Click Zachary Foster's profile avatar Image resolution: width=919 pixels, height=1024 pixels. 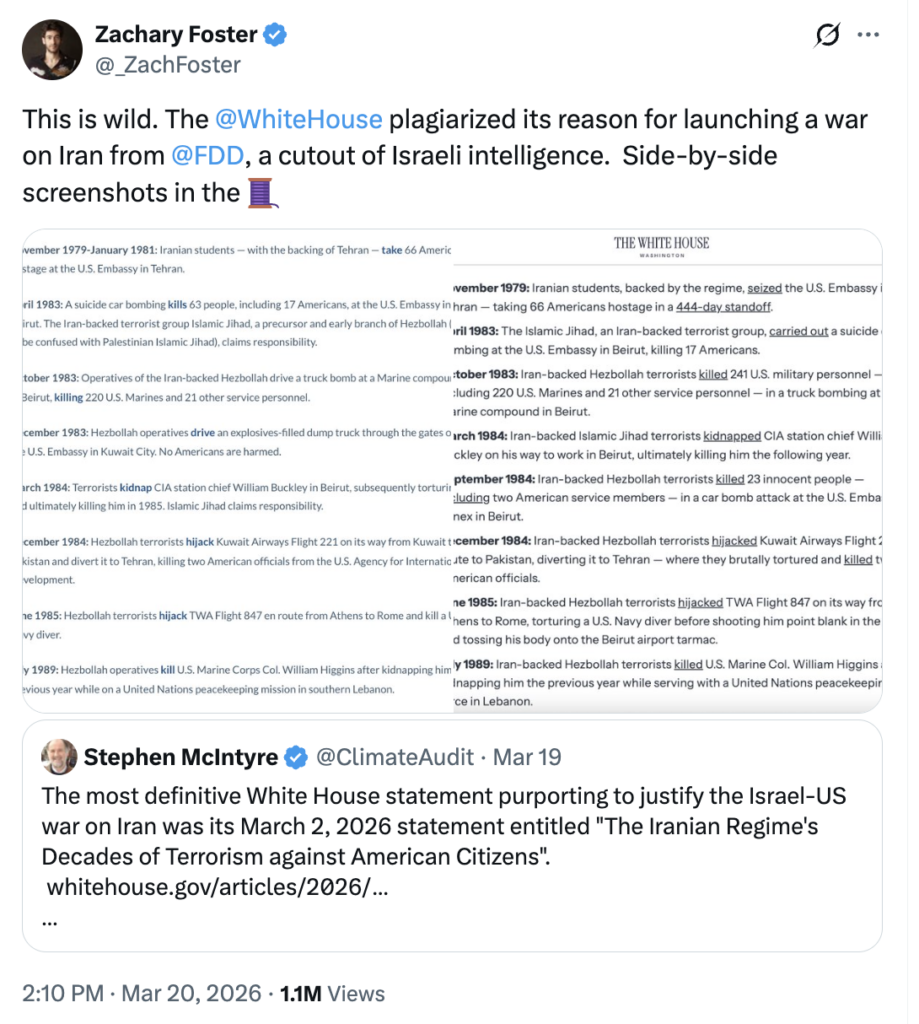point(52,50)
